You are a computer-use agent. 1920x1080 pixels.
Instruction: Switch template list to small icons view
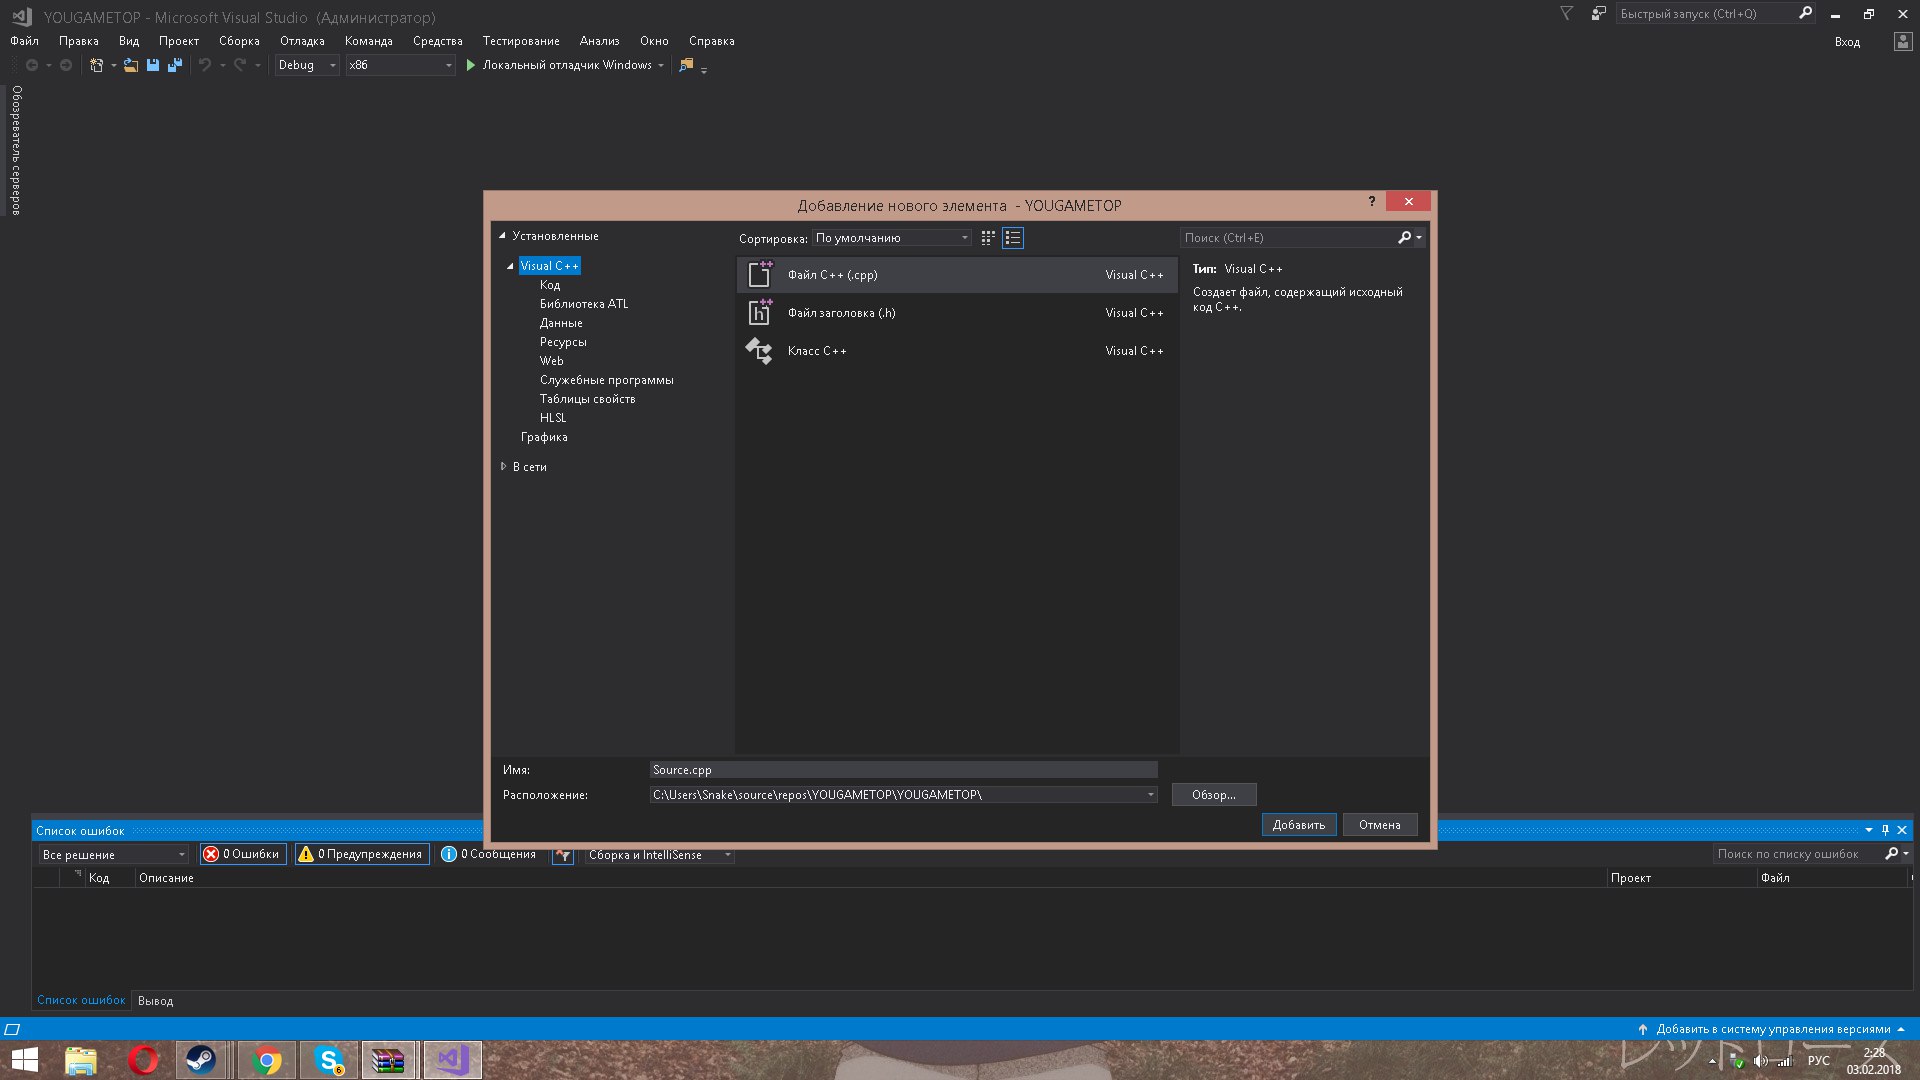click(x=988, y=238)
